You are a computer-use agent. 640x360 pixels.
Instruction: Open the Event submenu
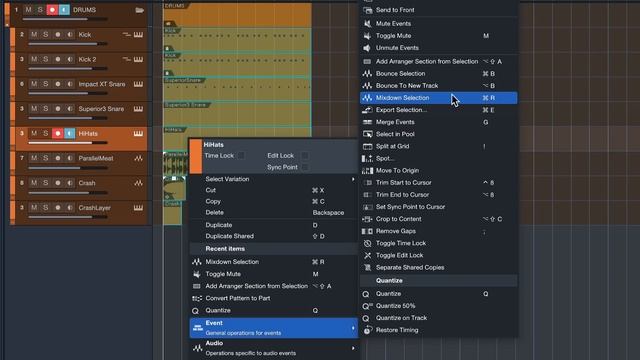click(273, 328)
